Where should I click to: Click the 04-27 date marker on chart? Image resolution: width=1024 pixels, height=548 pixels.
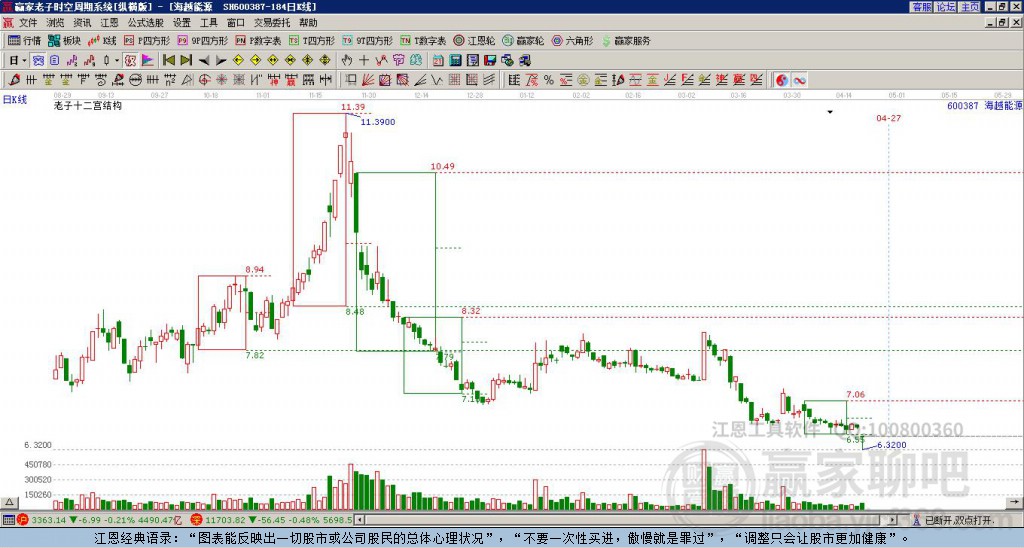point(888,118)
